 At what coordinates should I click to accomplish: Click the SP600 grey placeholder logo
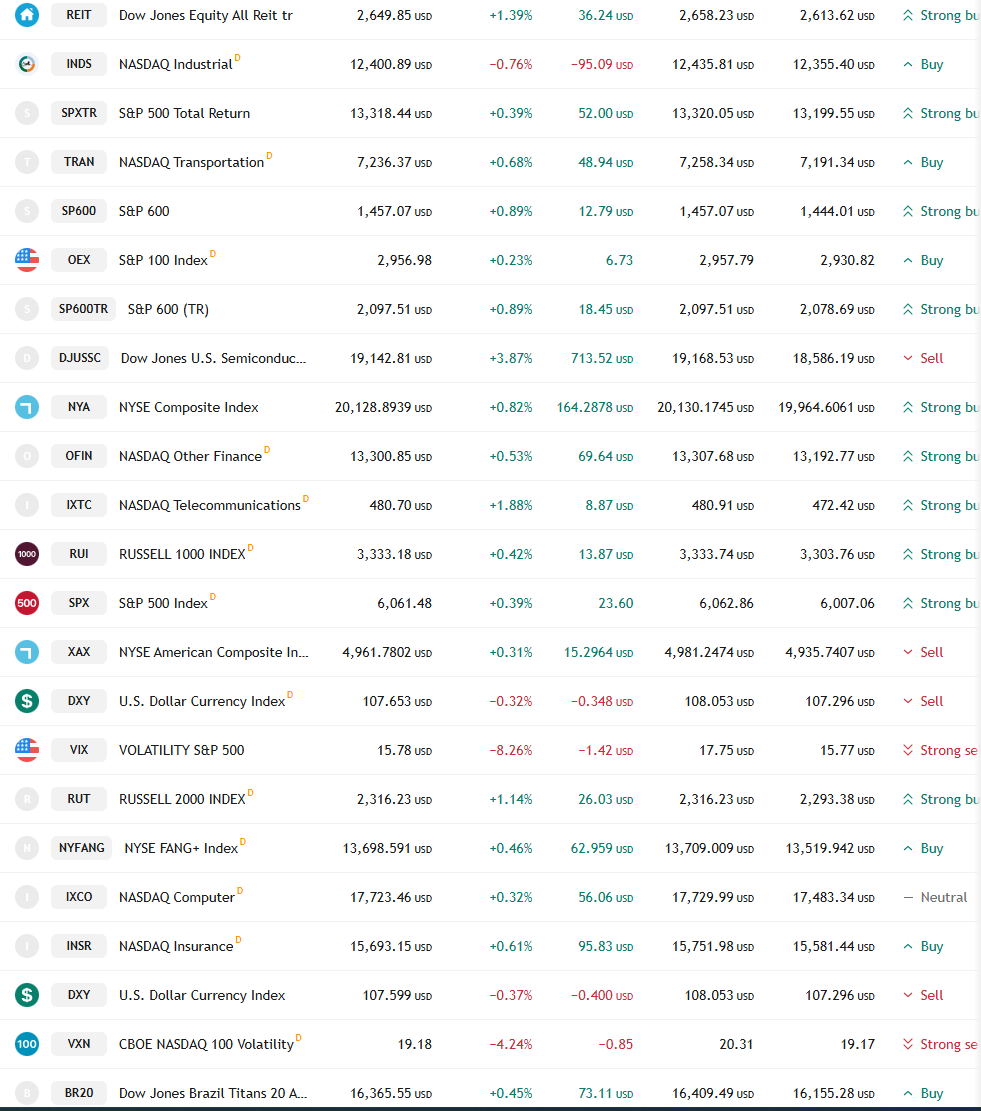(x=27, y=210)
